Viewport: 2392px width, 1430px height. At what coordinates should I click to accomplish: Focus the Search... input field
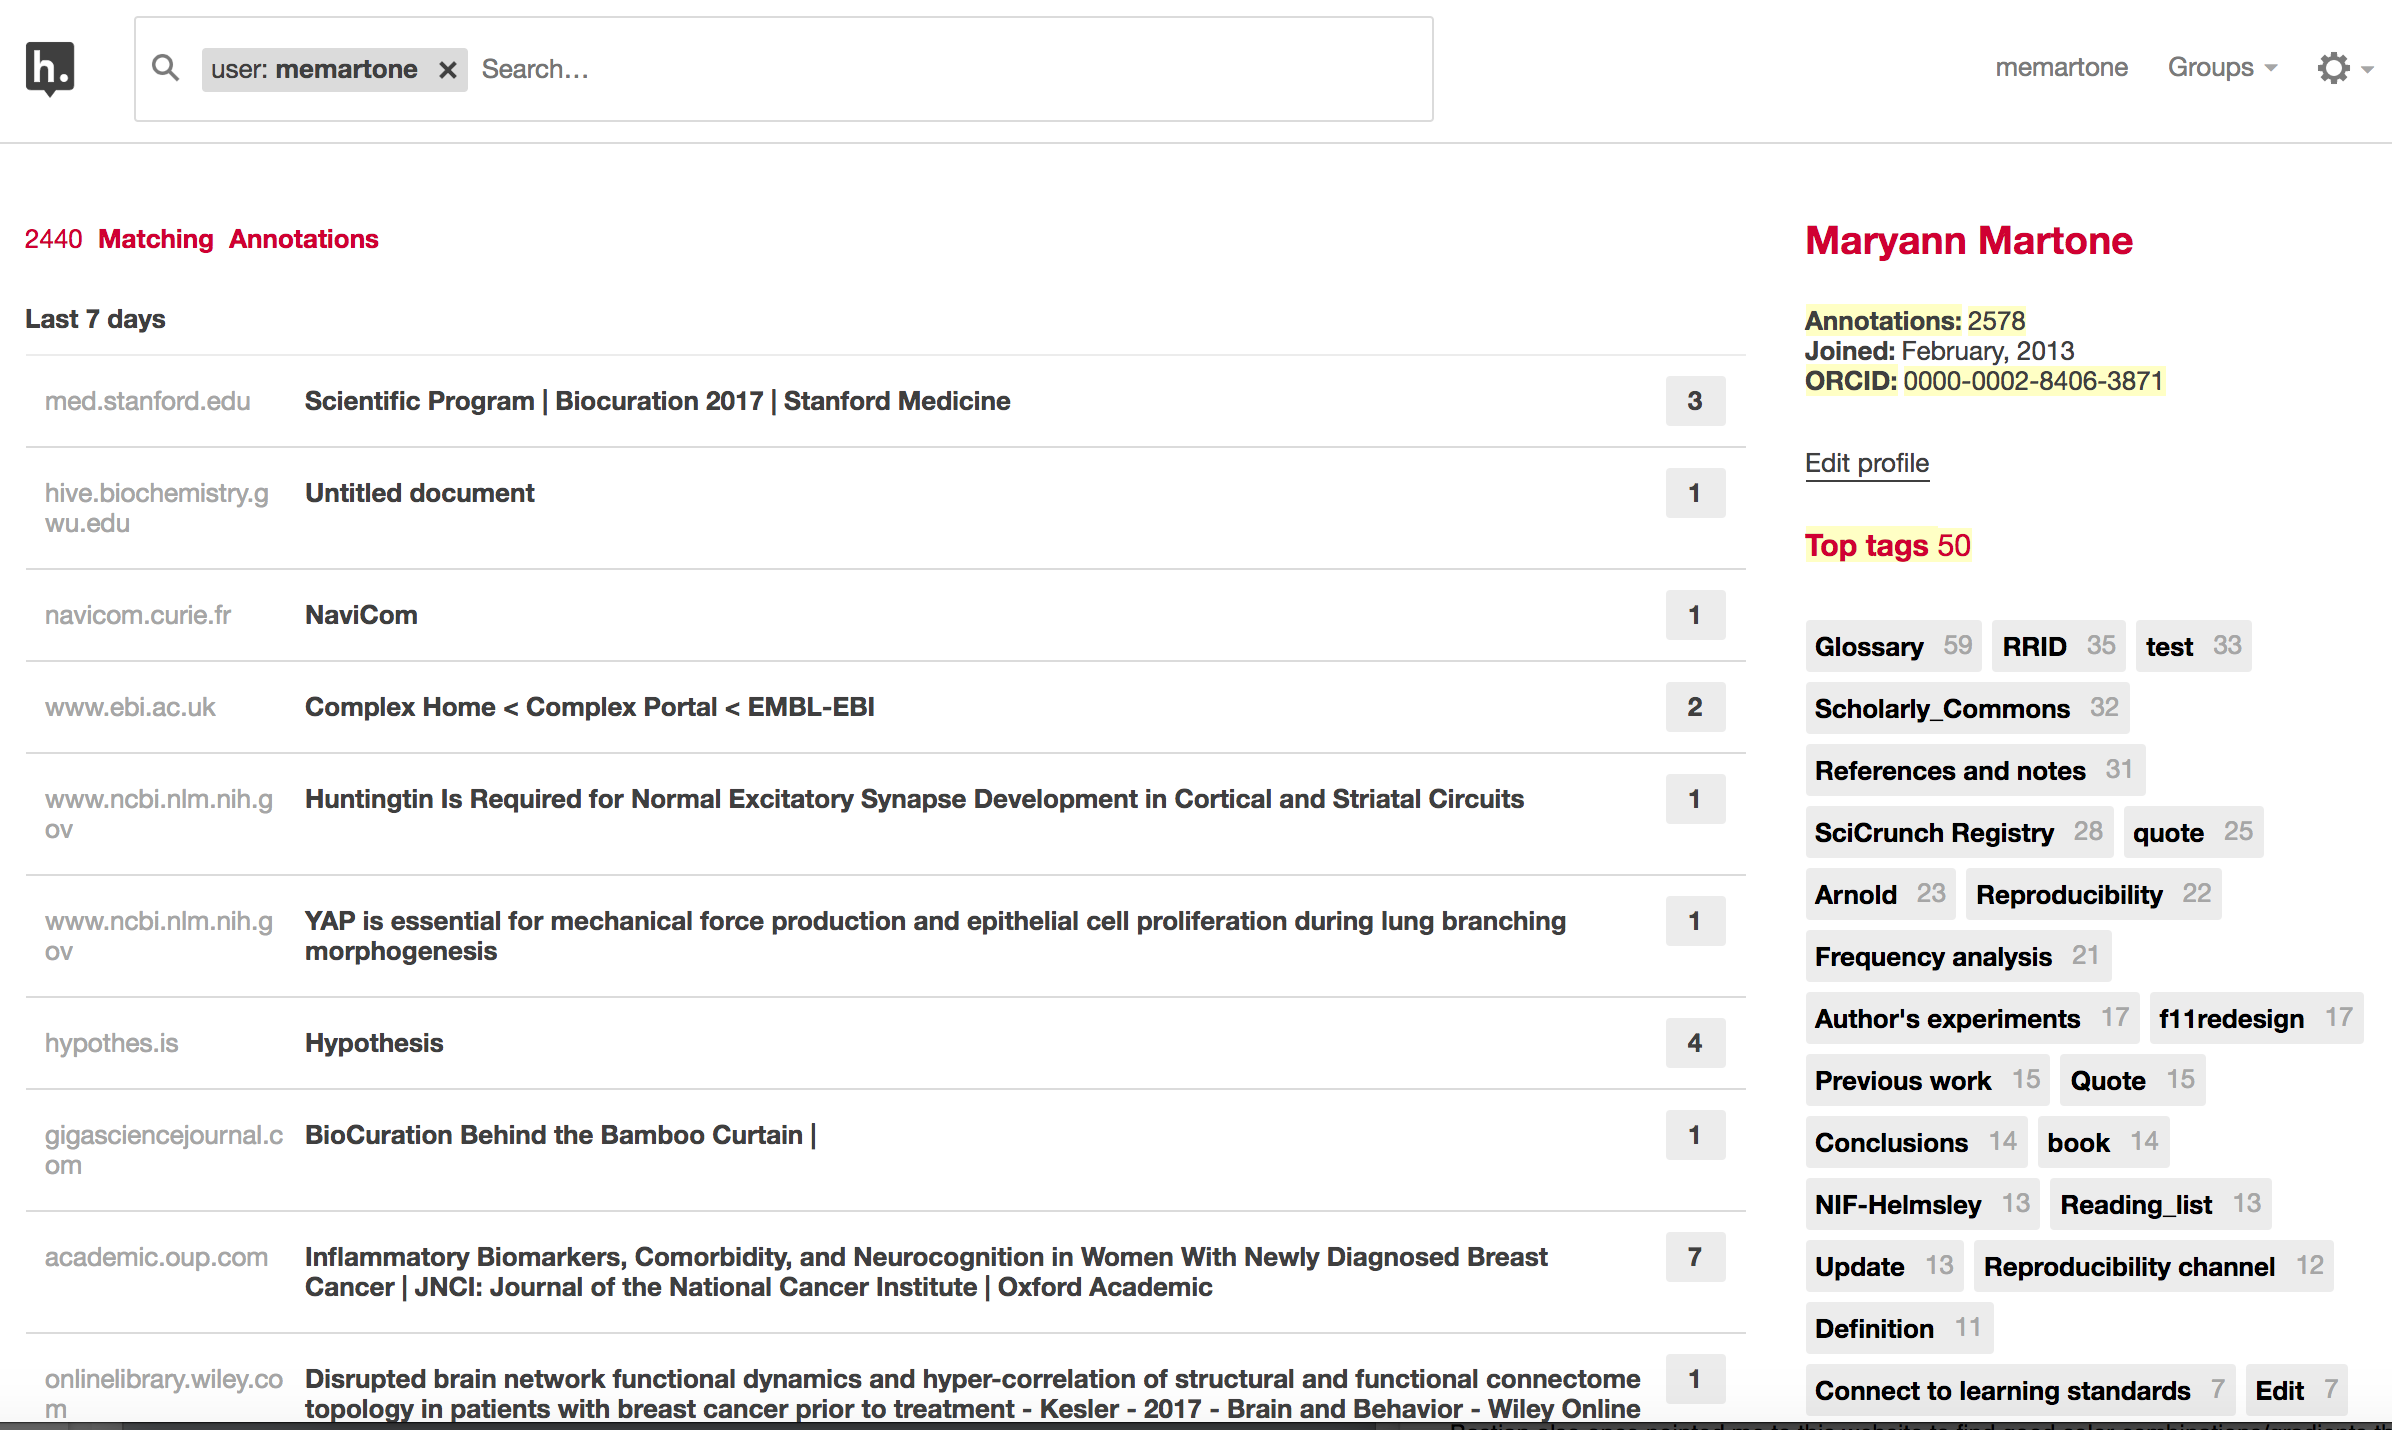(x=950, y=69)
